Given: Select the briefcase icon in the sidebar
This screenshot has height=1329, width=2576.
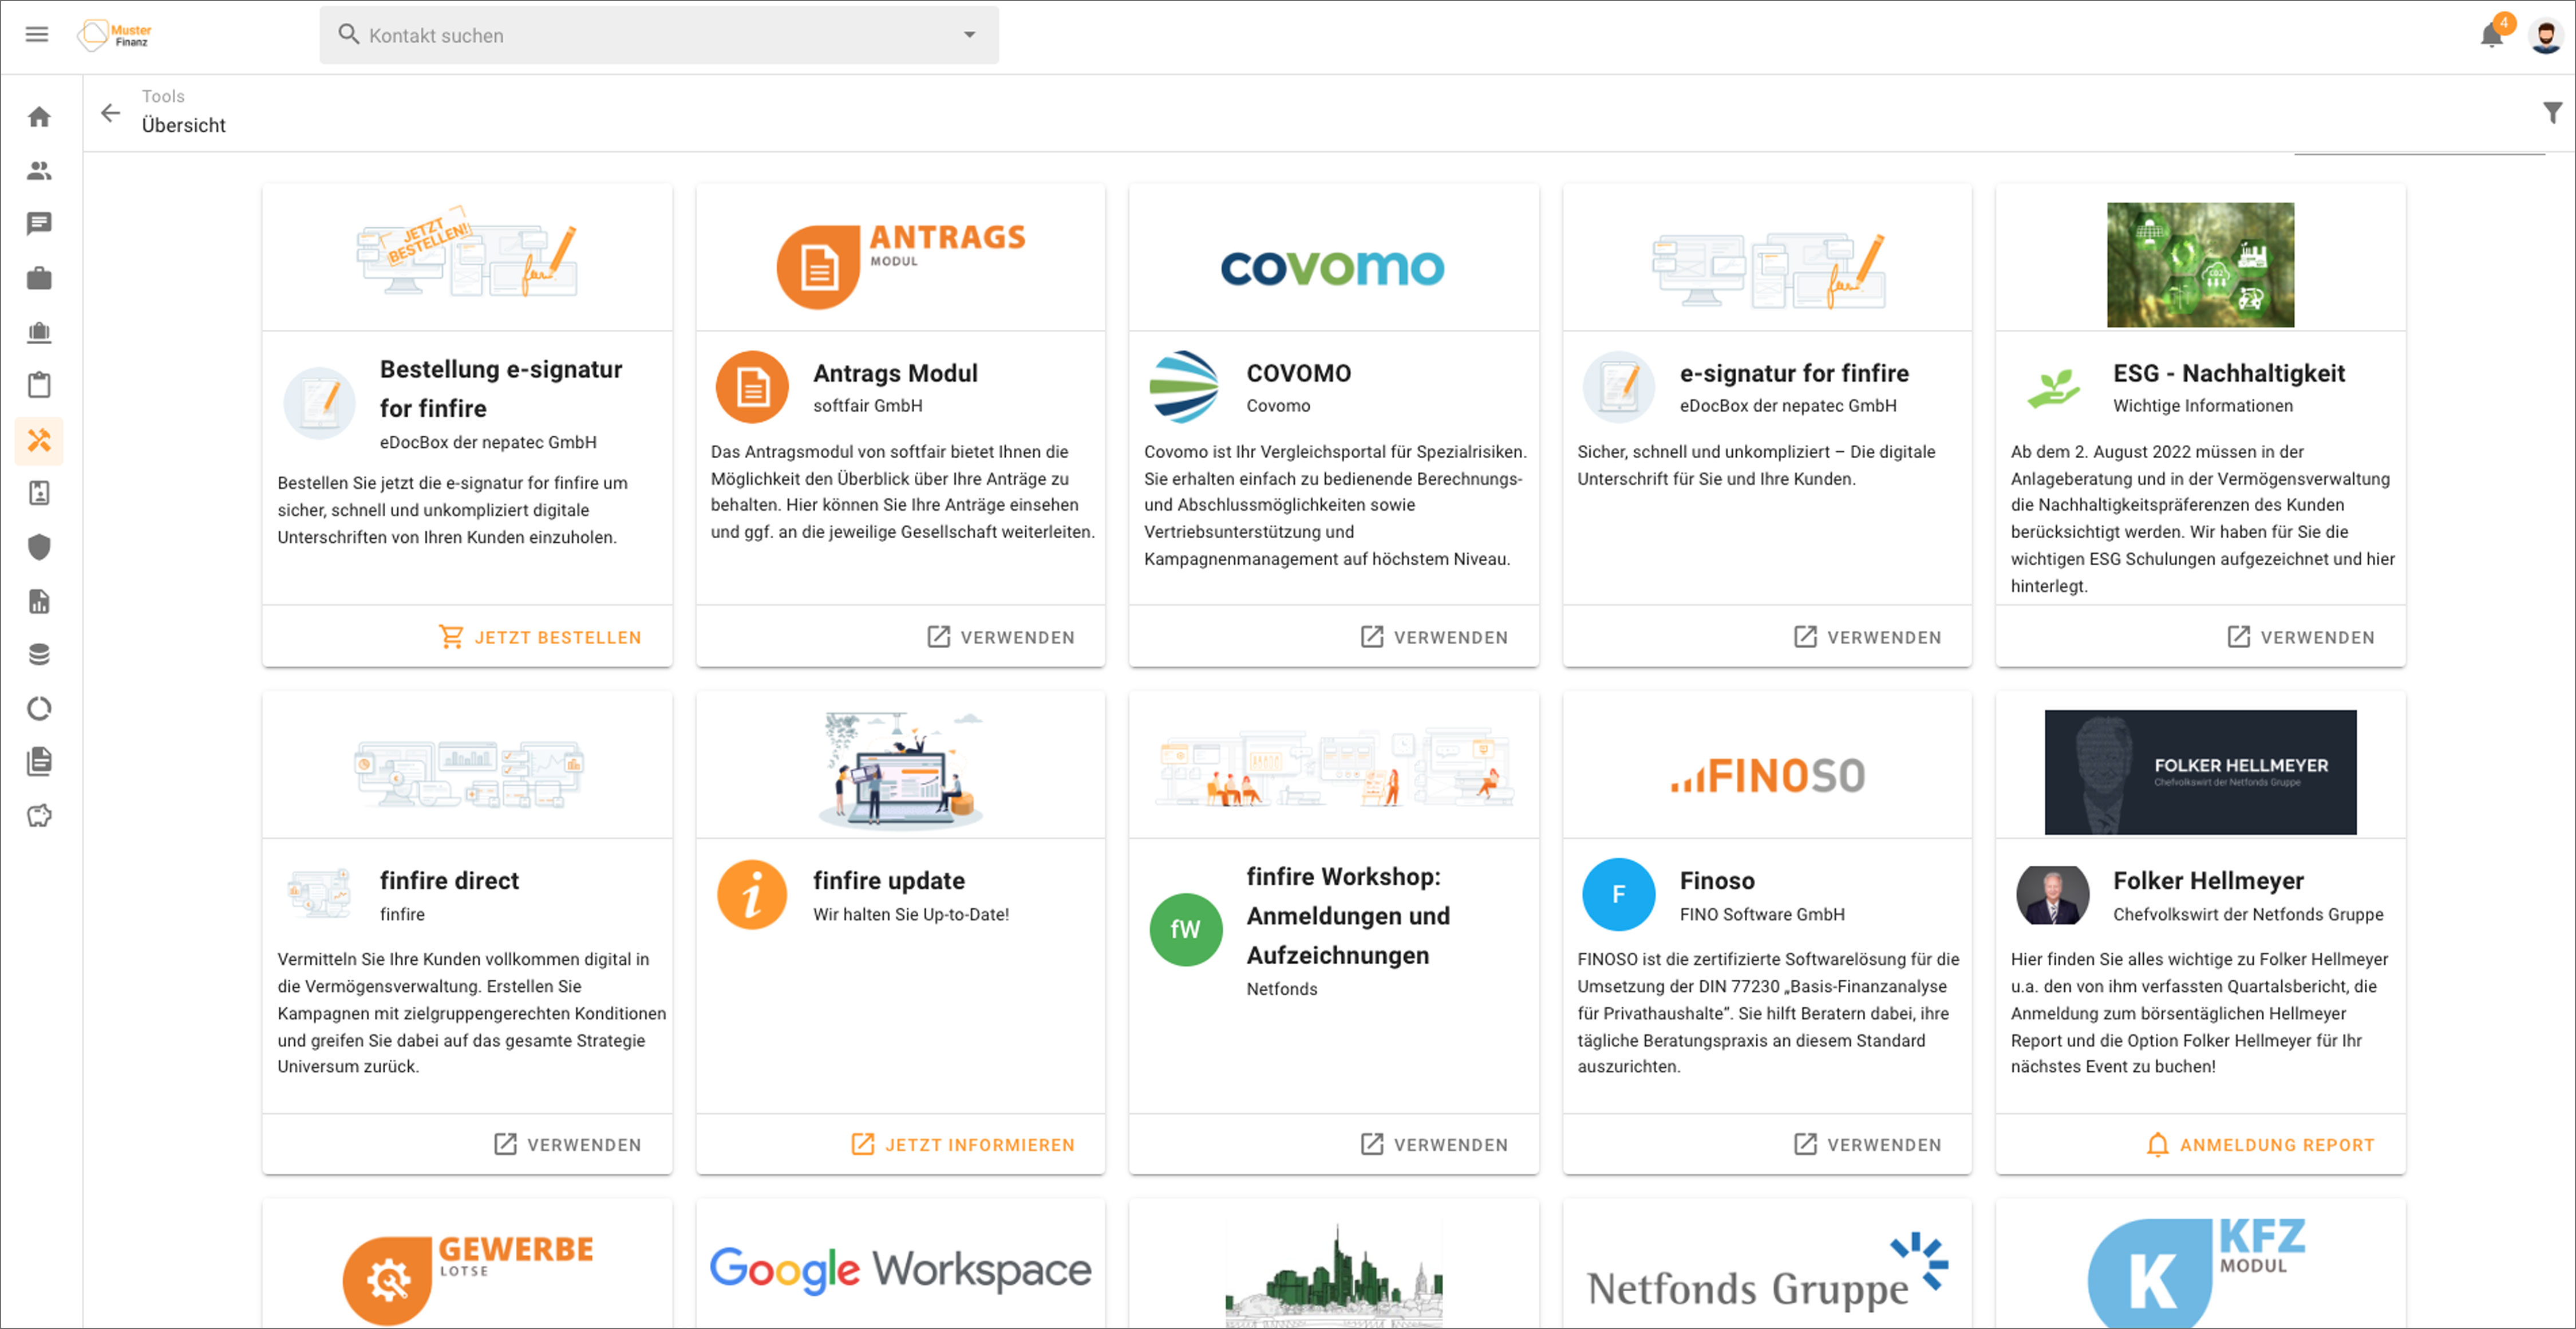Looking at the screenshot, I should click(x=39, y=277).
